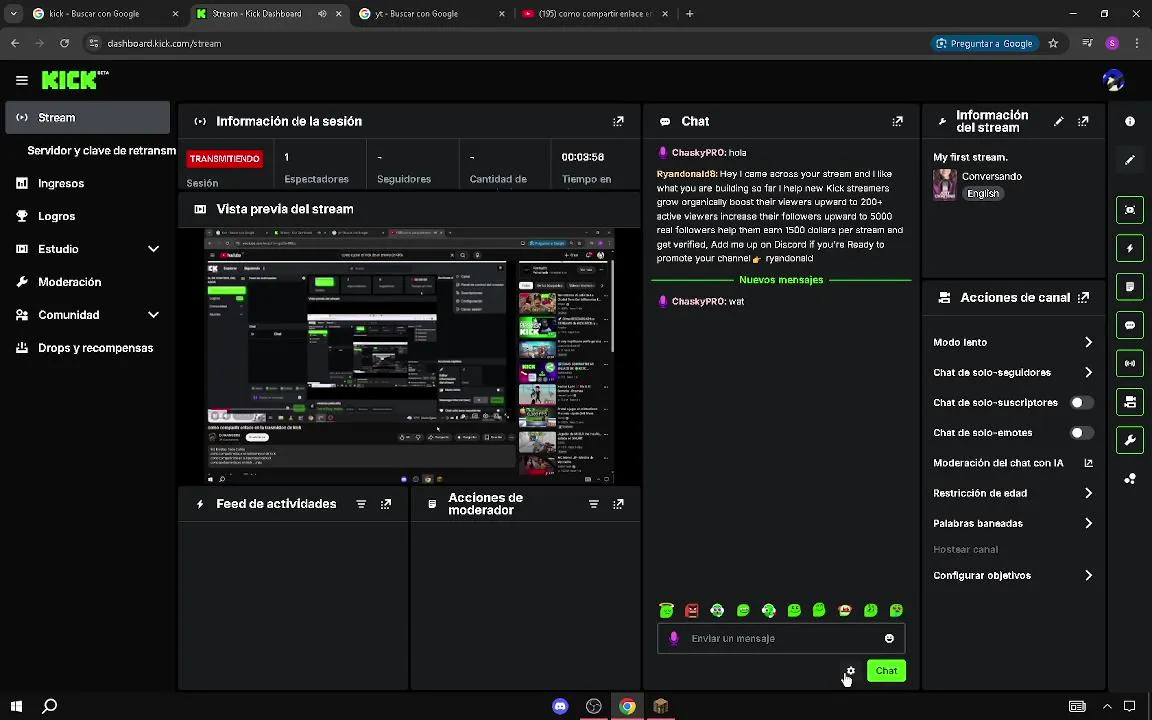
Task: Toggle the moderator actions note icon in right rail
Action: coord(1130,287)
